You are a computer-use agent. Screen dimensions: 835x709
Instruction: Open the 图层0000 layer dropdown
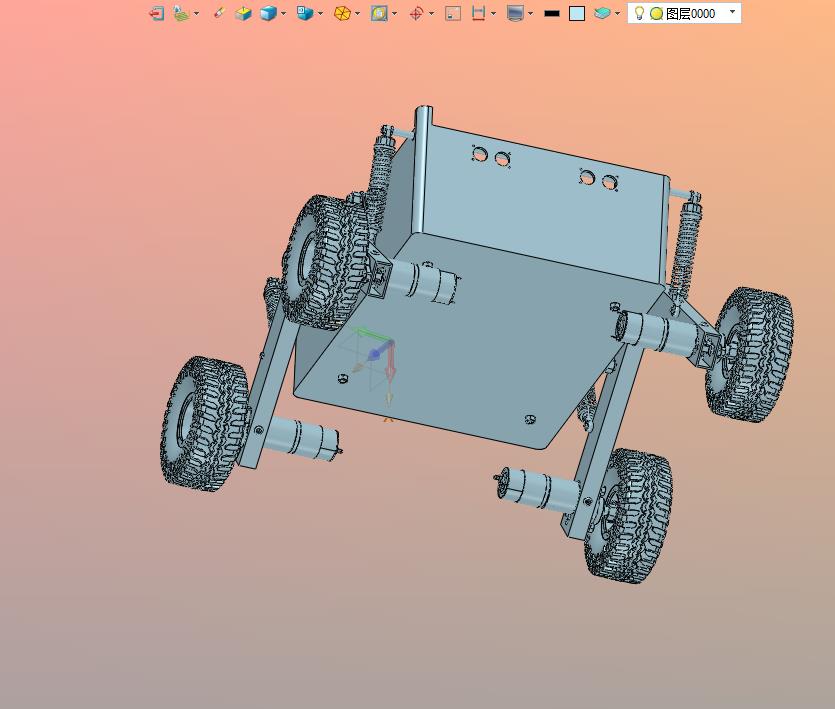point(732,11)
